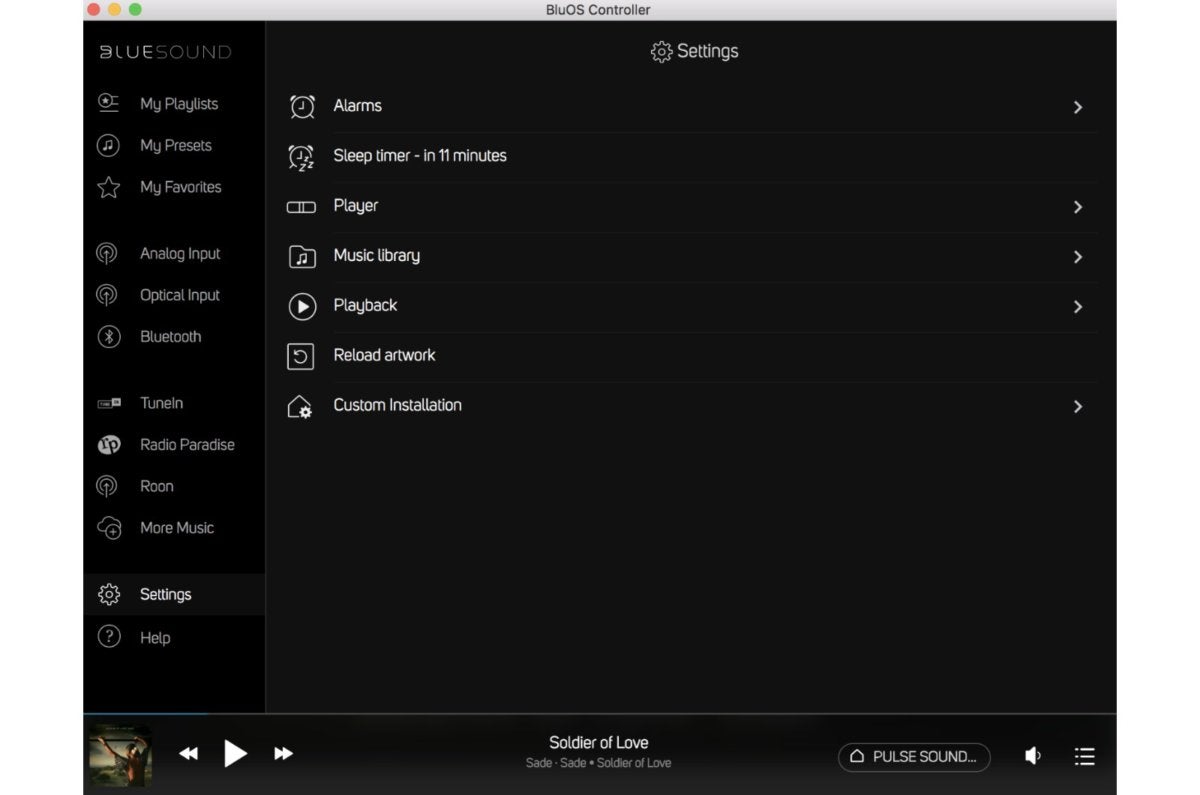Click the Settings gear icon in sidebar
Image resolution: width=1200 pixels, height=795 pixels.
[108, 594]
